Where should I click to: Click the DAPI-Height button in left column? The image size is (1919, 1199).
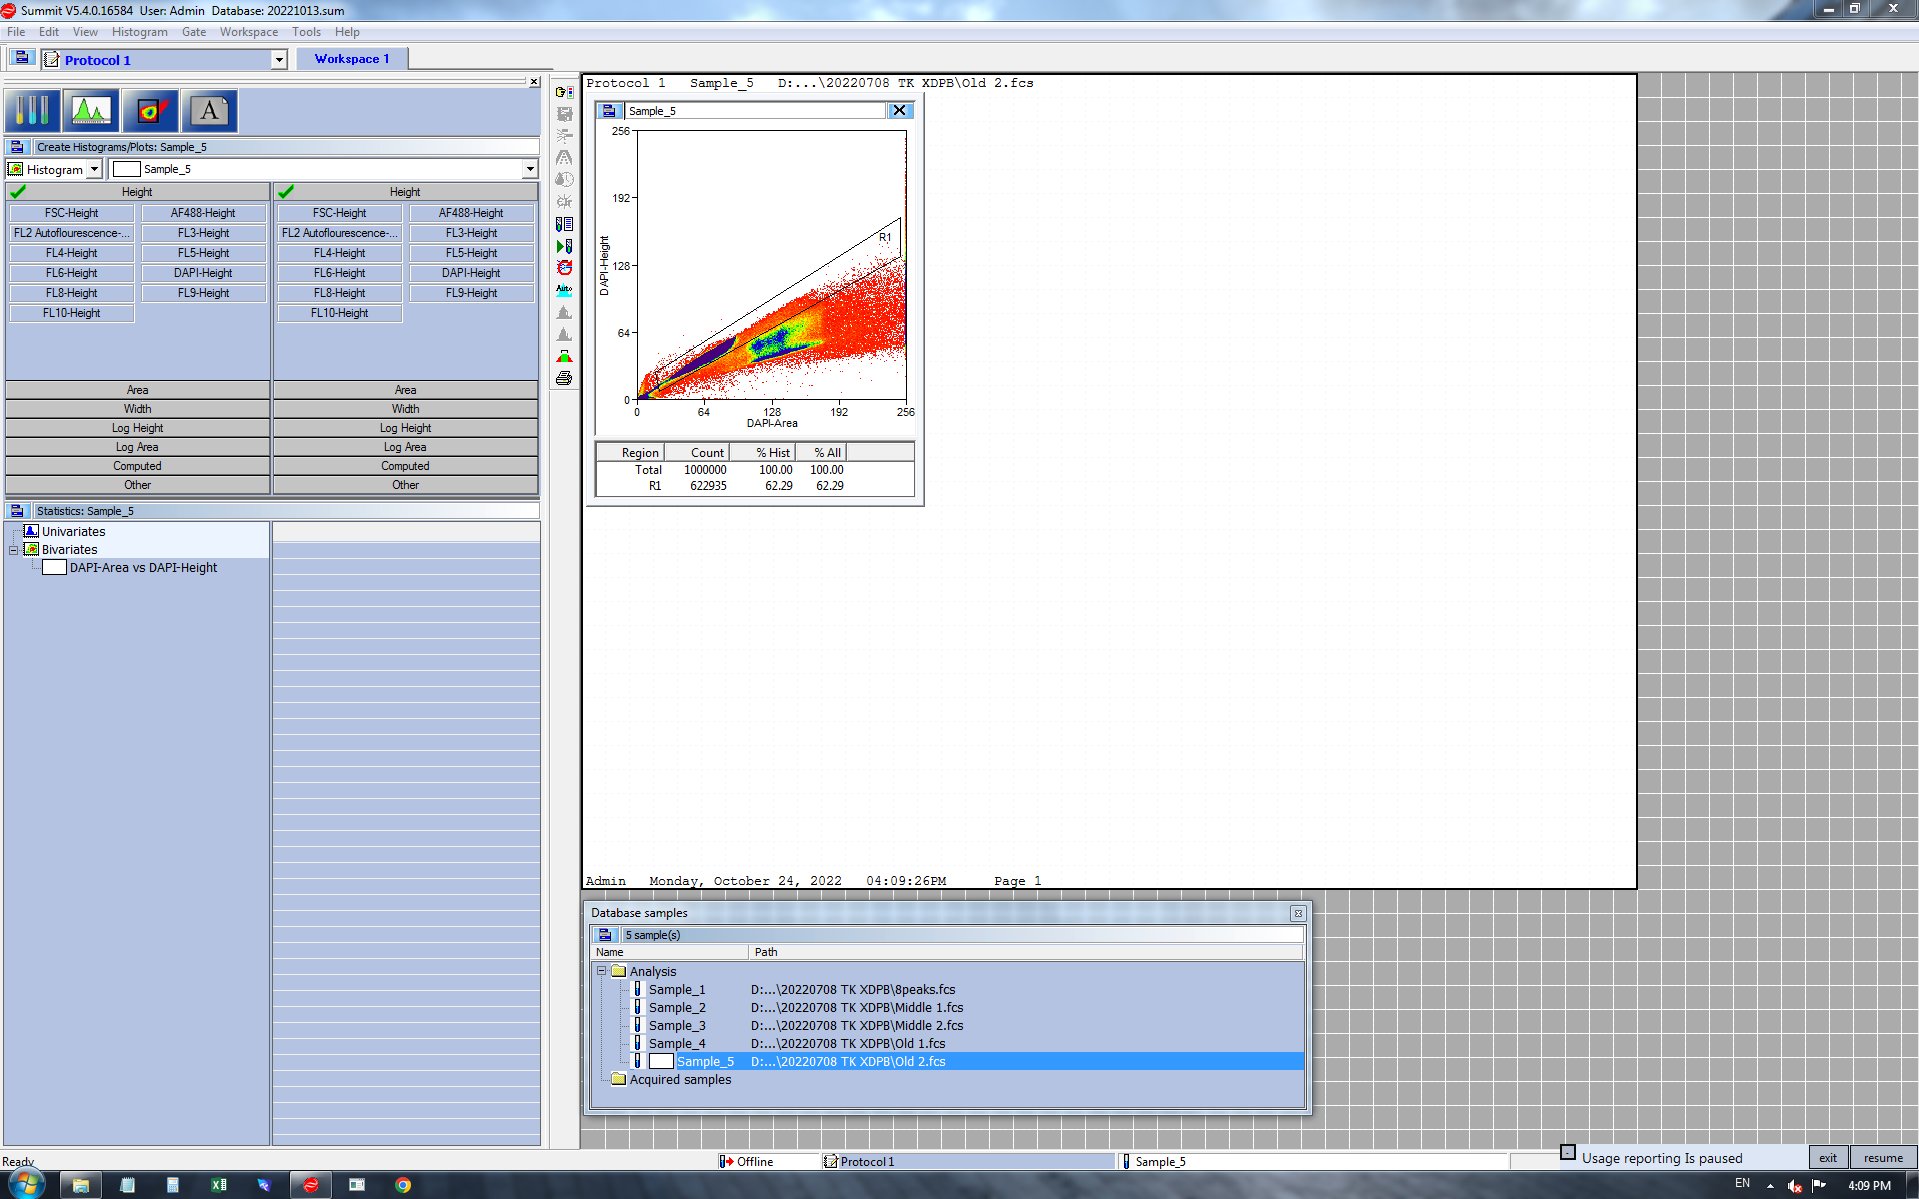[x=203, y=273]
